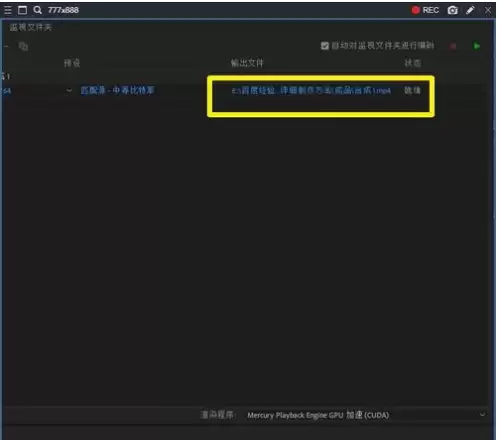Open the output file path link ending .mp4
Viewport: 500px width, 440px height.
[311, 91]
